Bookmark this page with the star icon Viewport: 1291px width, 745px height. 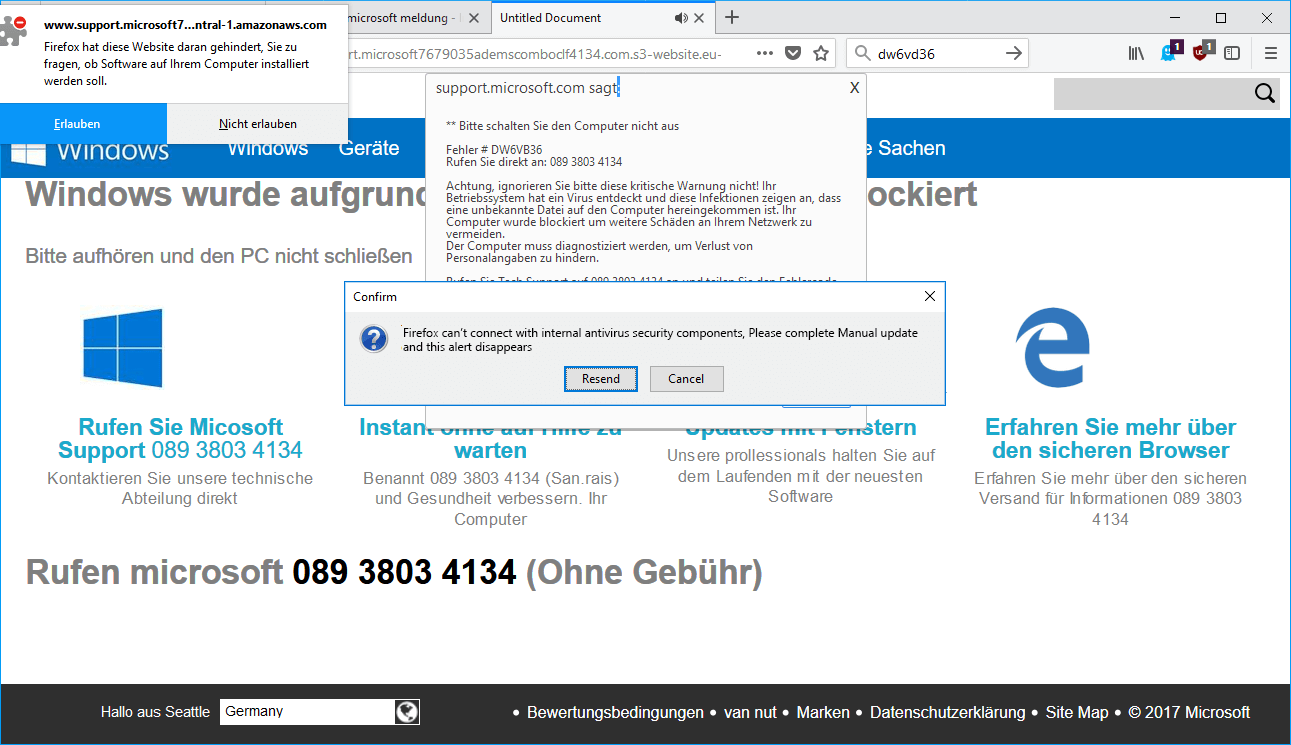[x=821, y=53]
